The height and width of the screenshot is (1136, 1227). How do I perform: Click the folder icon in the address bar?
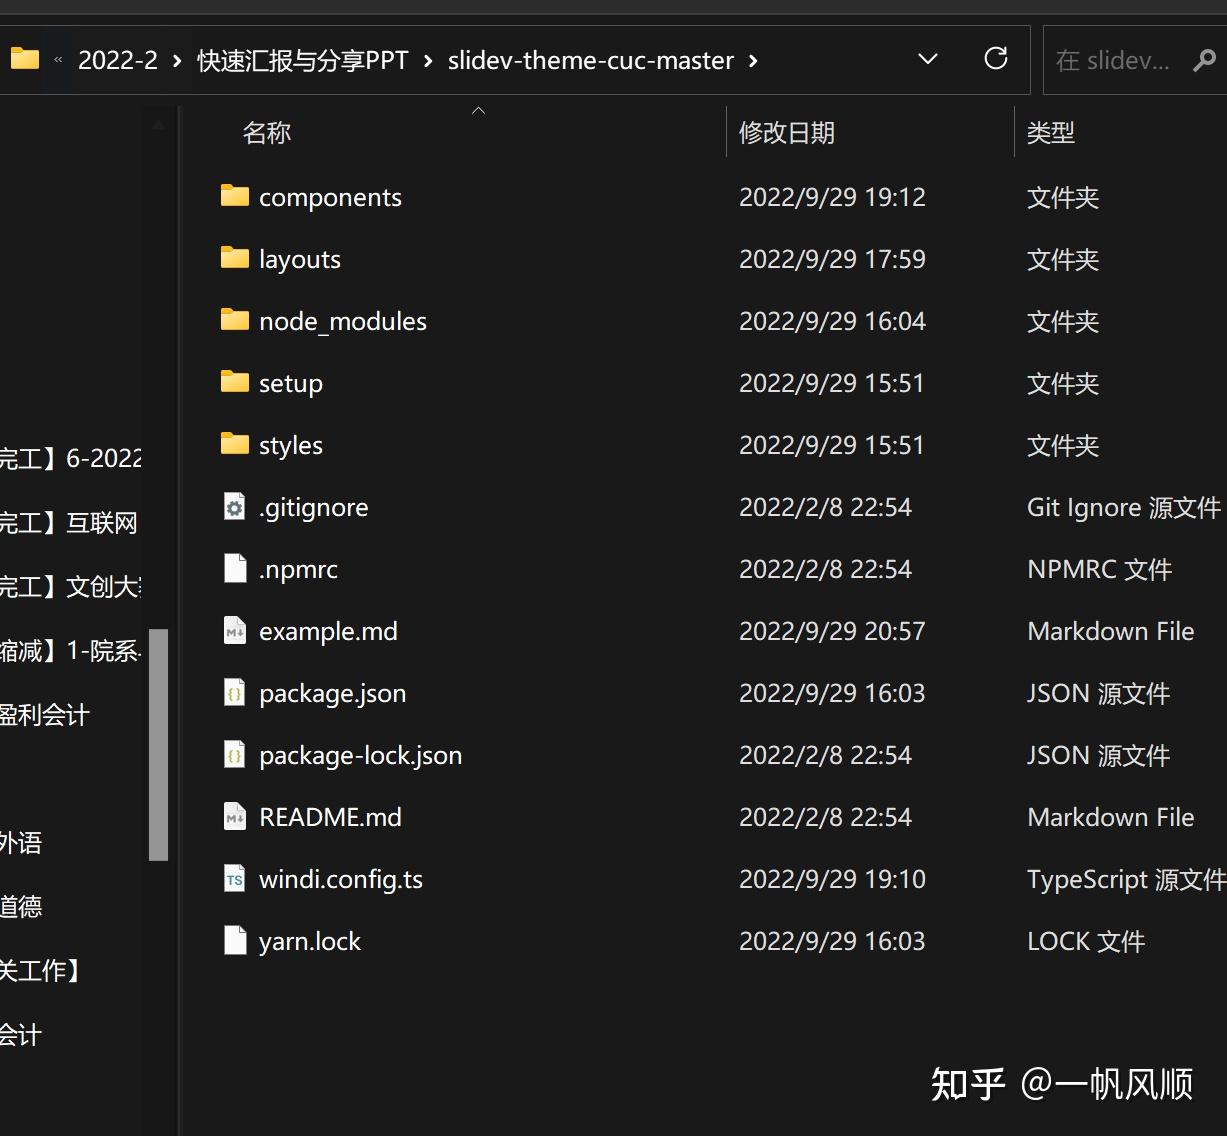24,58
